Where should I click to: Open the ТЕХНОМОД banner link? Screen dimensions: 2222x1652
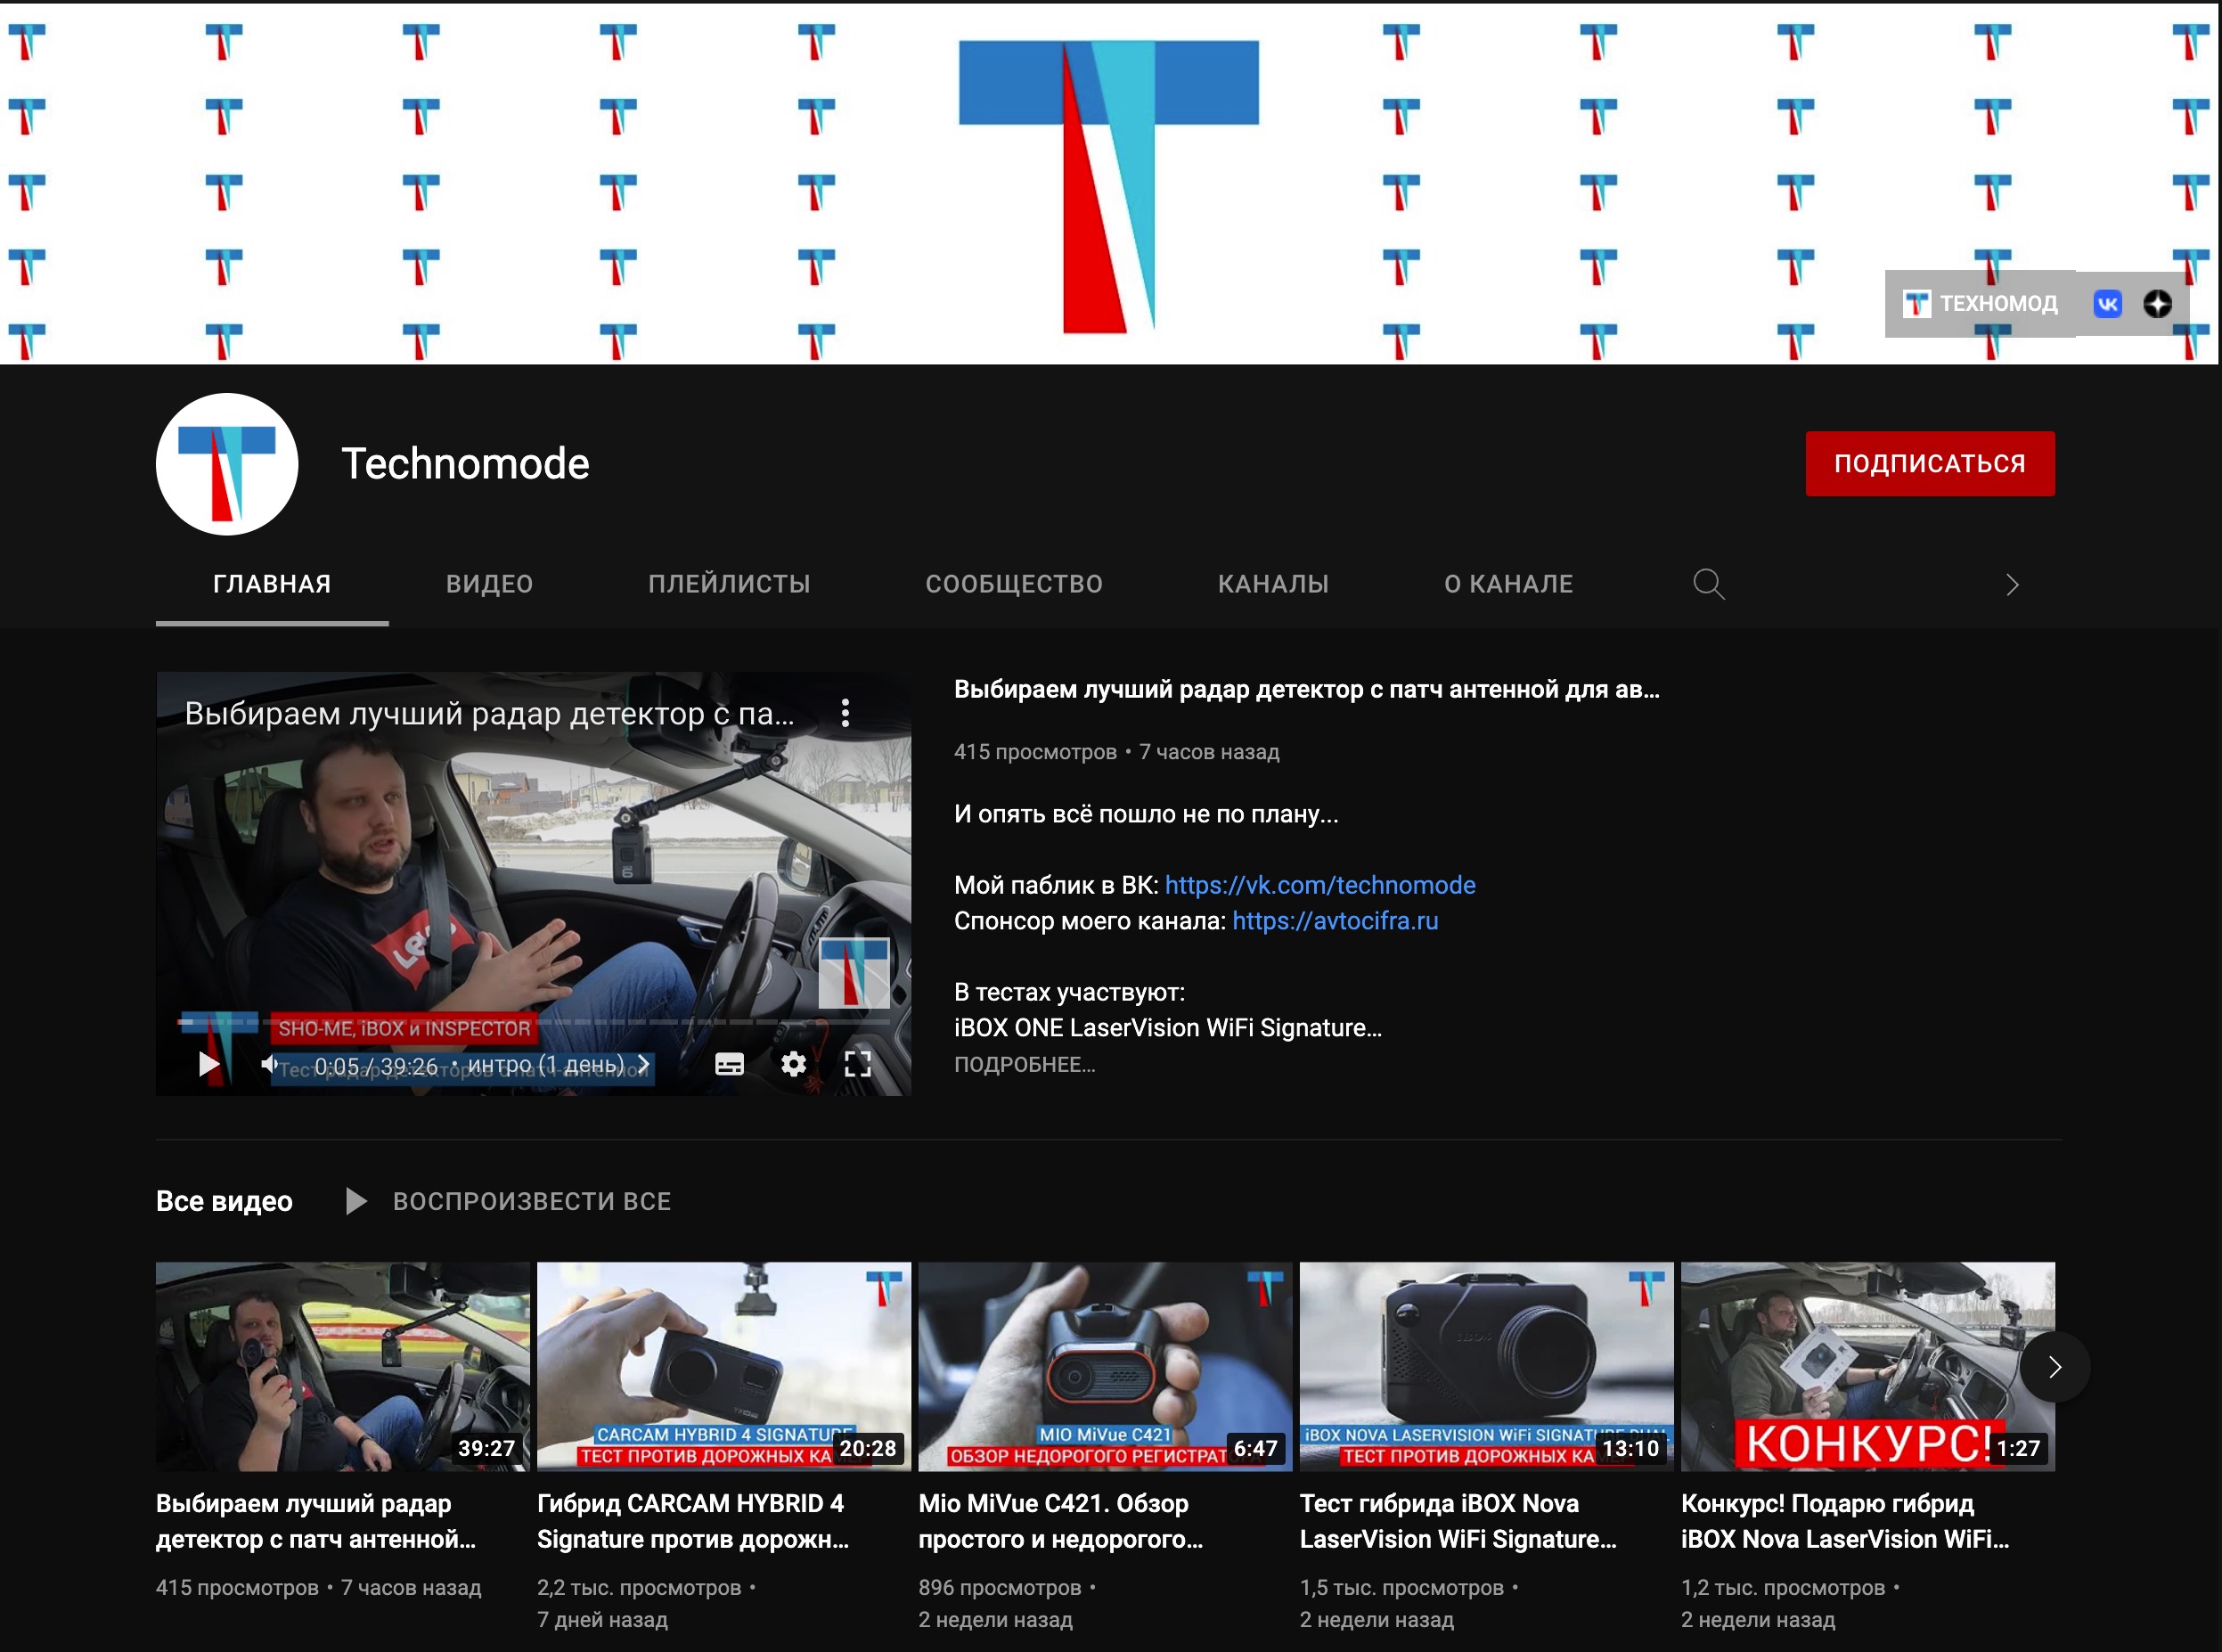pos(1980,304)
